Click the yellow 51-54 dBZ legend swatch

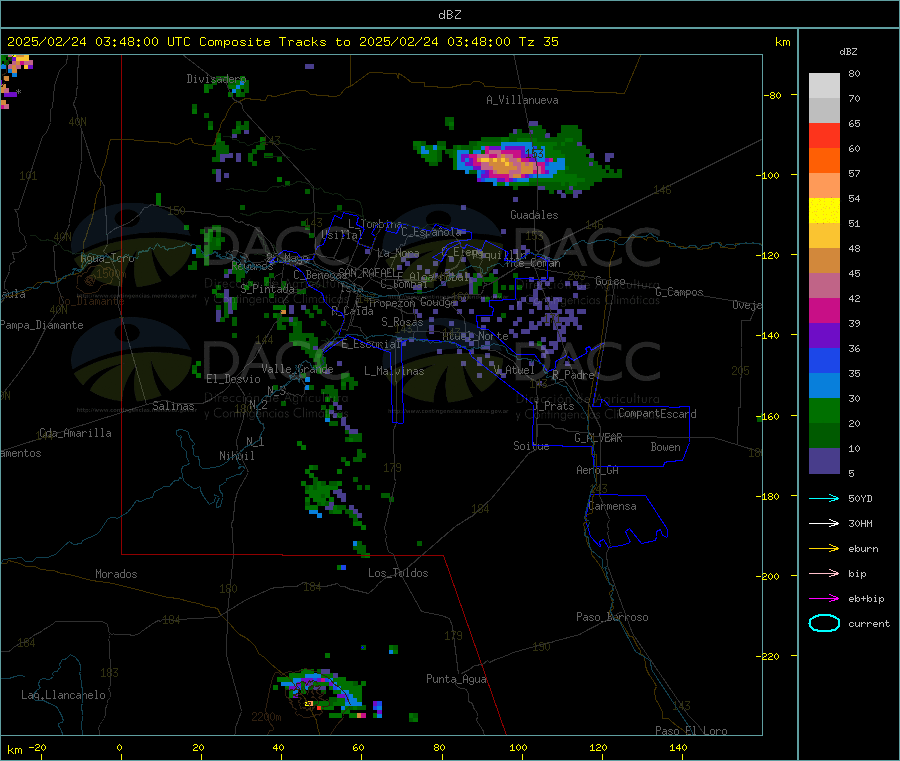coord(824,211)
